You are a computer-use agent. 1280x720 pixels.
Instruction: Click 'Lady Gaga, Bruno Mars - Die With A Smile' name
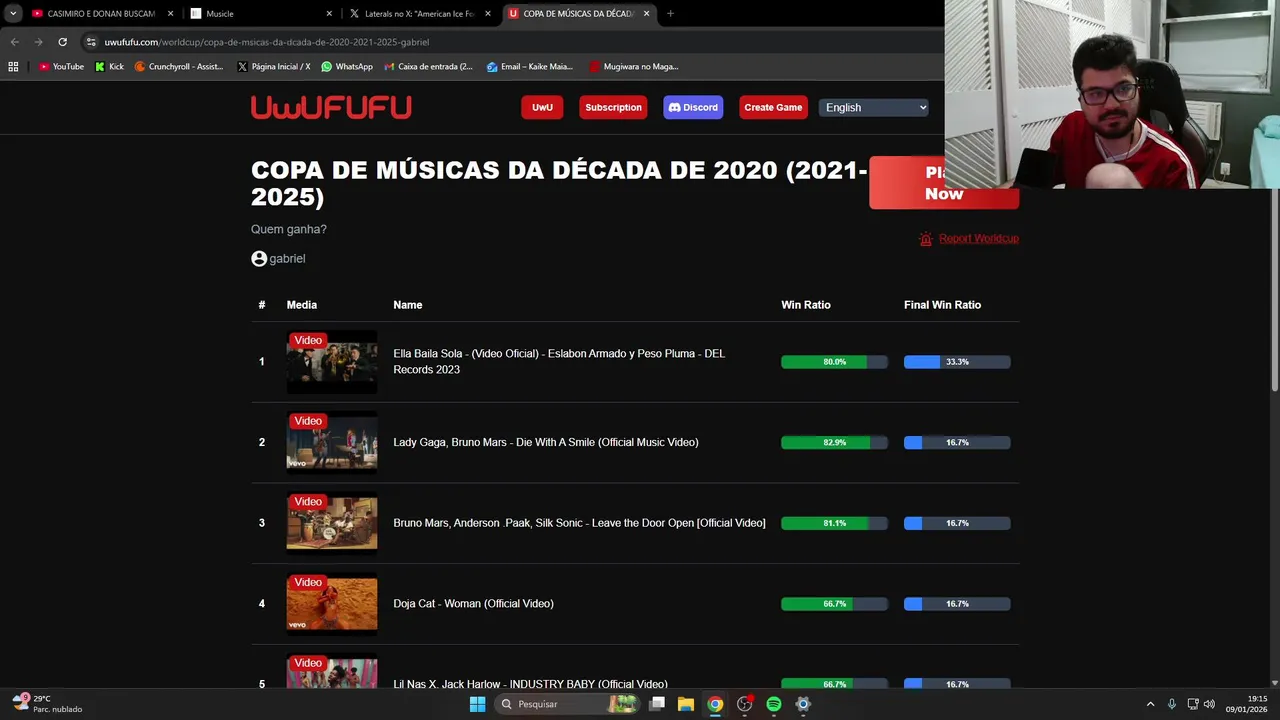tap(545, 442)
